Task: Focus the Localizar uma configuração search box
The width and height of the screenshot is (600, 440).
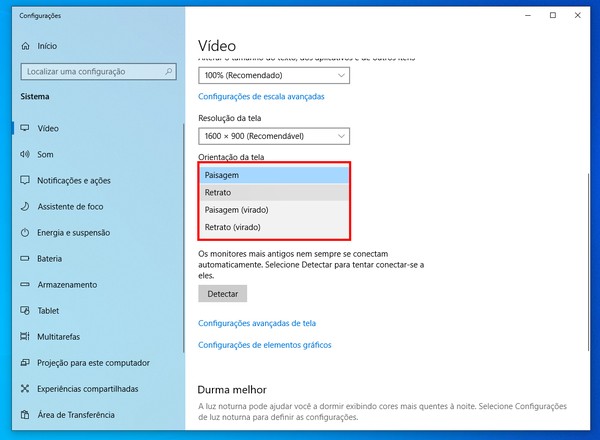Action: point(99,72)
